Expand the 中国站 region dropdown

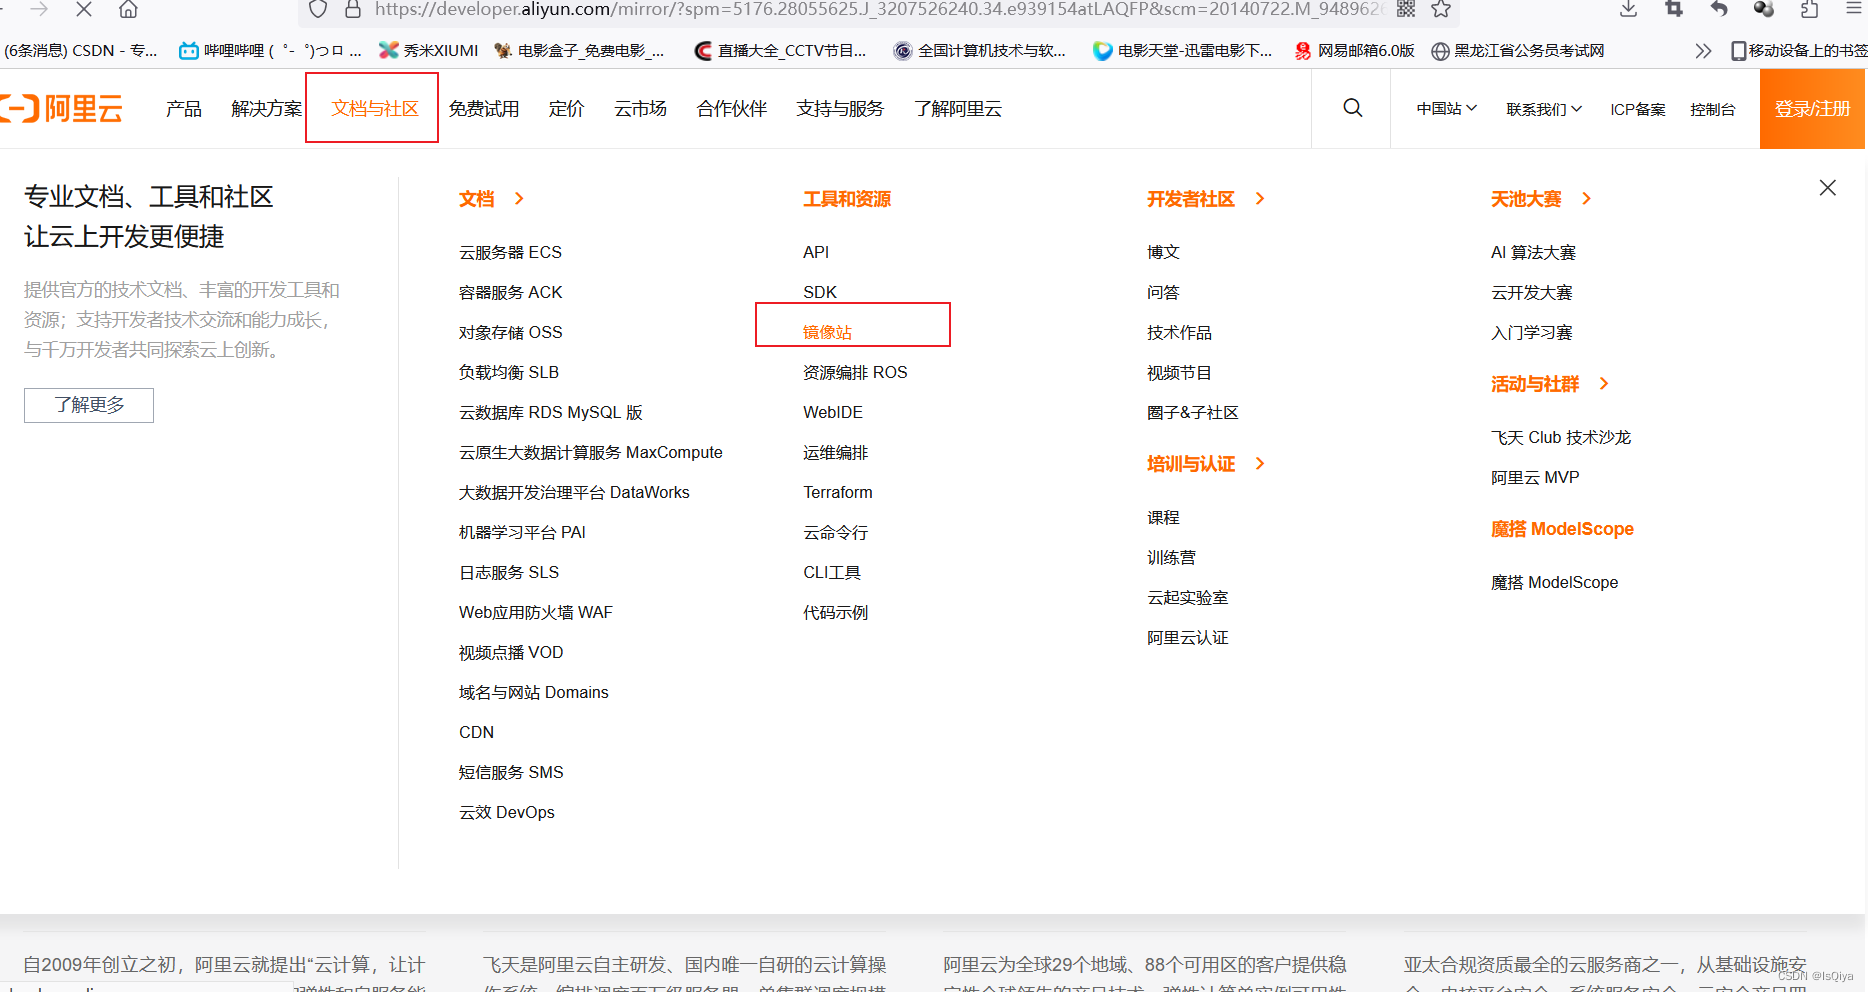point(1446,109)
